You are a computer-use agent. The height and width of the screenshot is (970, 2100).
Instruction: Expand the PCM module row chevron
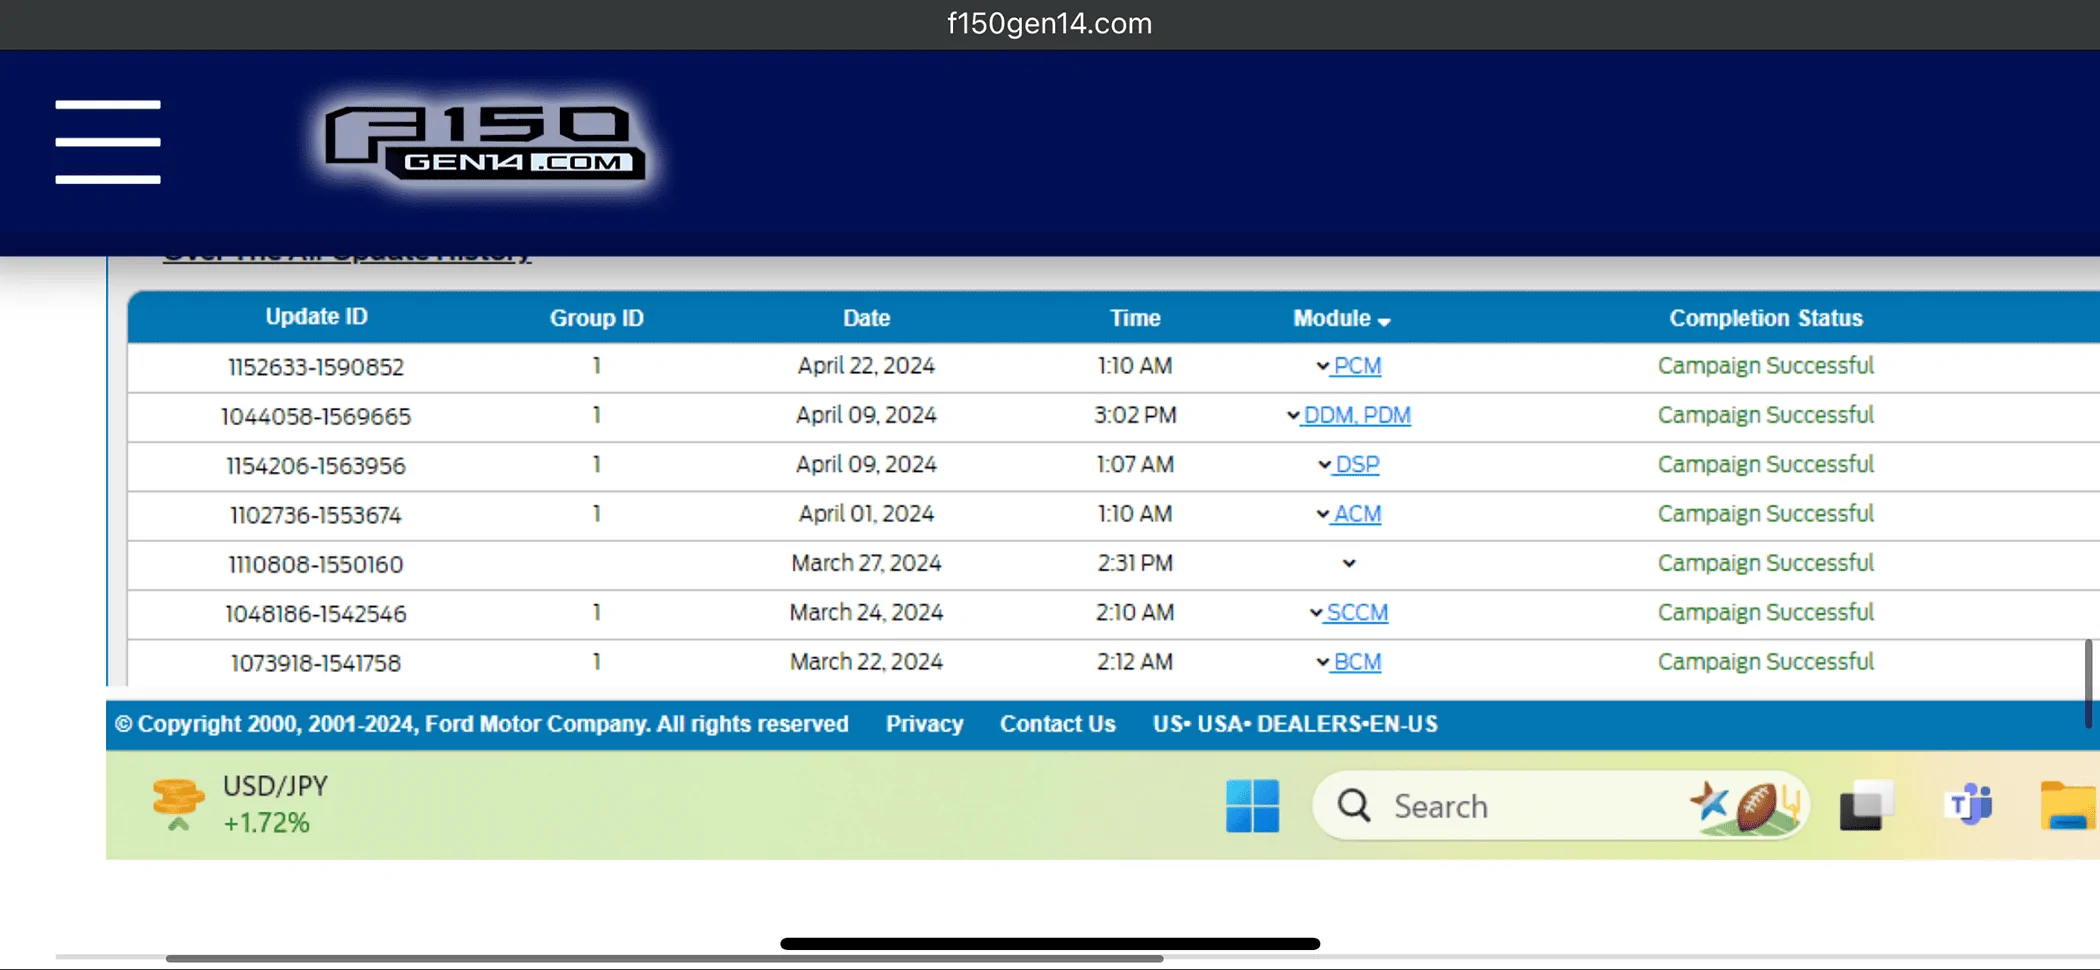click(1322, 367)
